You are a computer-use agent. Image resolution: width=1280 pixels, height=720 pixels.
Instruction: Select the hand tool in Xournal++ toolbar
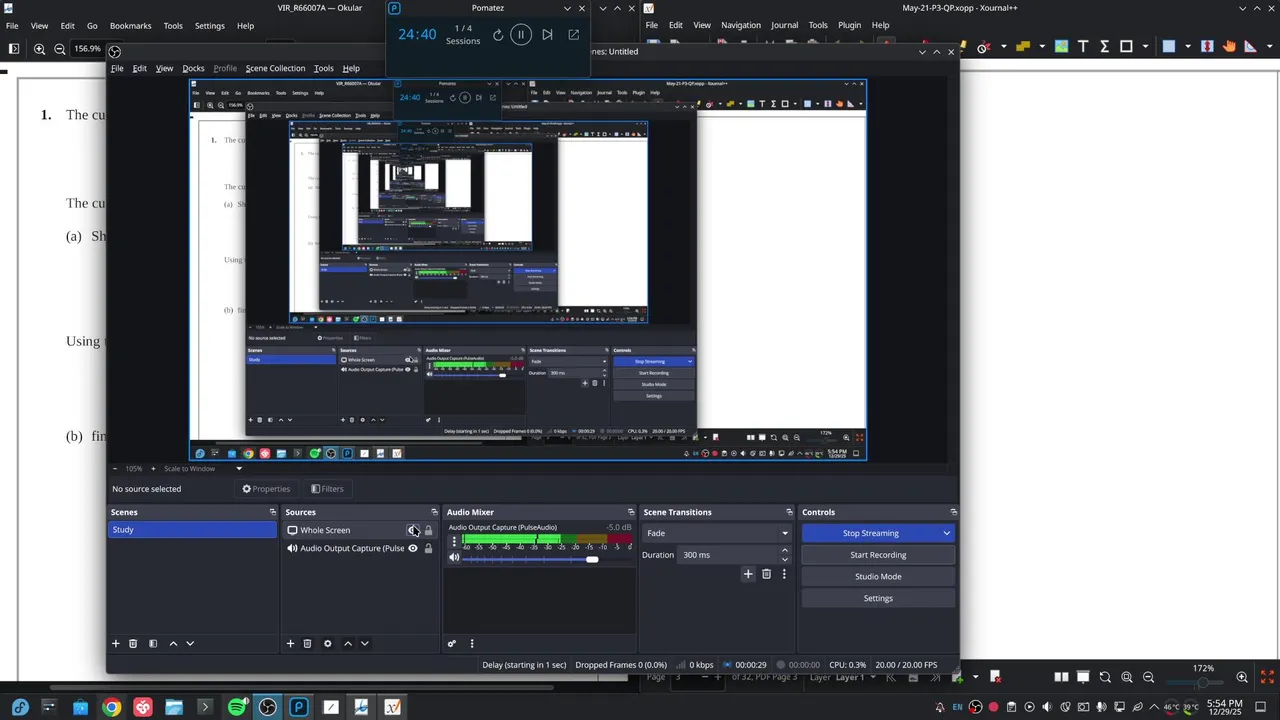tap(1229, 46)
